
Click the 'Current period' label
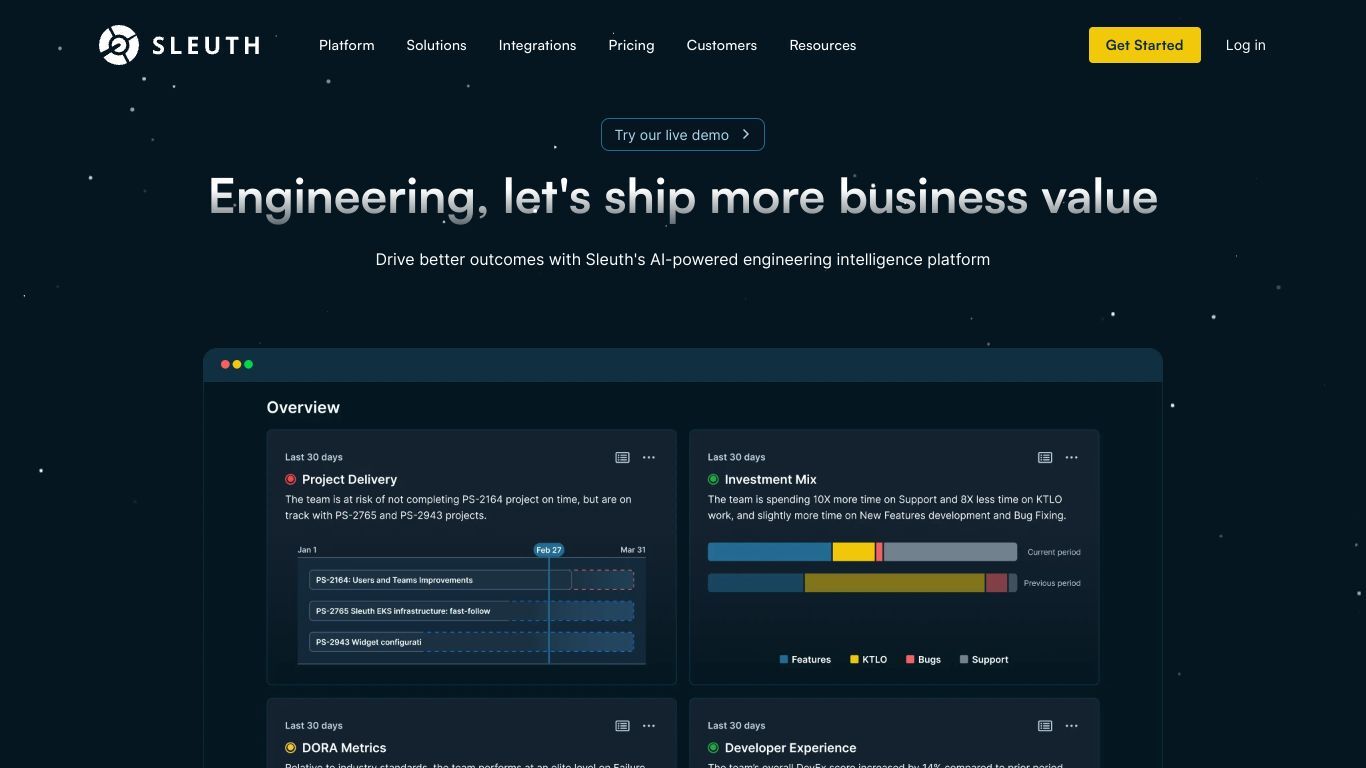point(1054,552)
